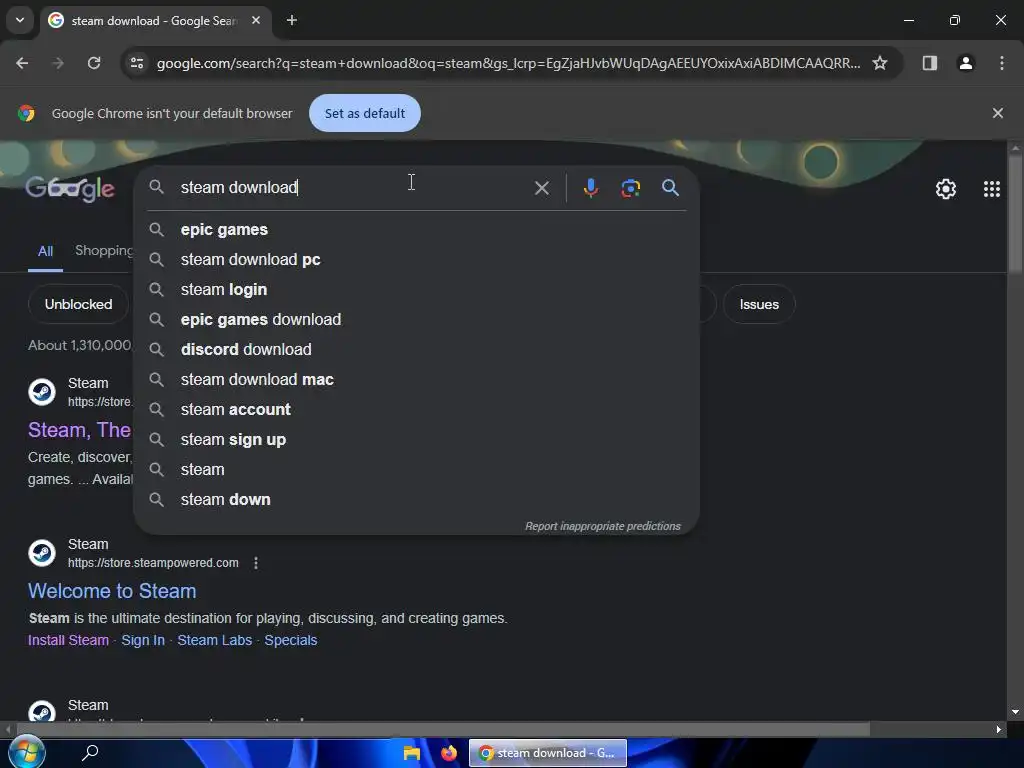
Task: Open the Steam Labs sitelink
Action: tap(214, 640)
